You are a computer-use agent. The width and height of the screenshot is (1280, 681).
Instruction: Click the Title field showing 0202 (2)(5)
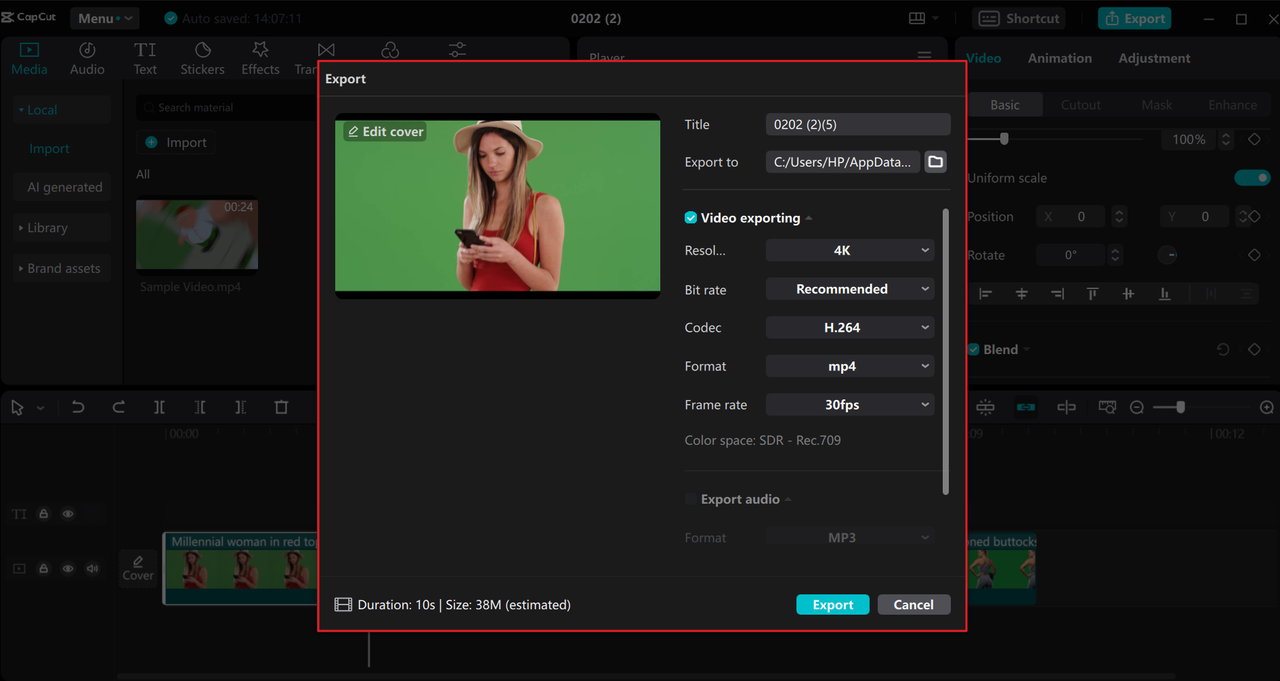click(x=858, y=124)
